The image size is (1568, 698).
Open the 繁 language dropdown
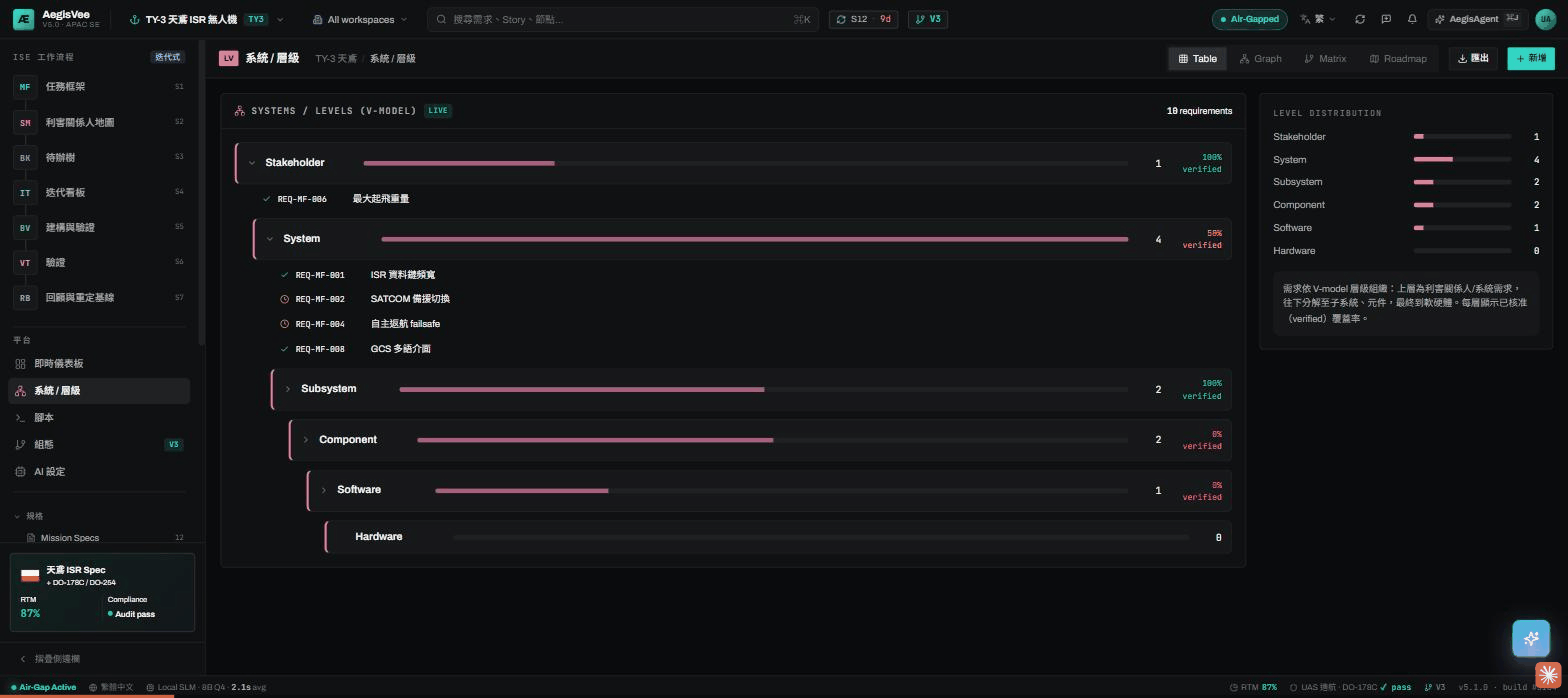[x=1318, y=19]
